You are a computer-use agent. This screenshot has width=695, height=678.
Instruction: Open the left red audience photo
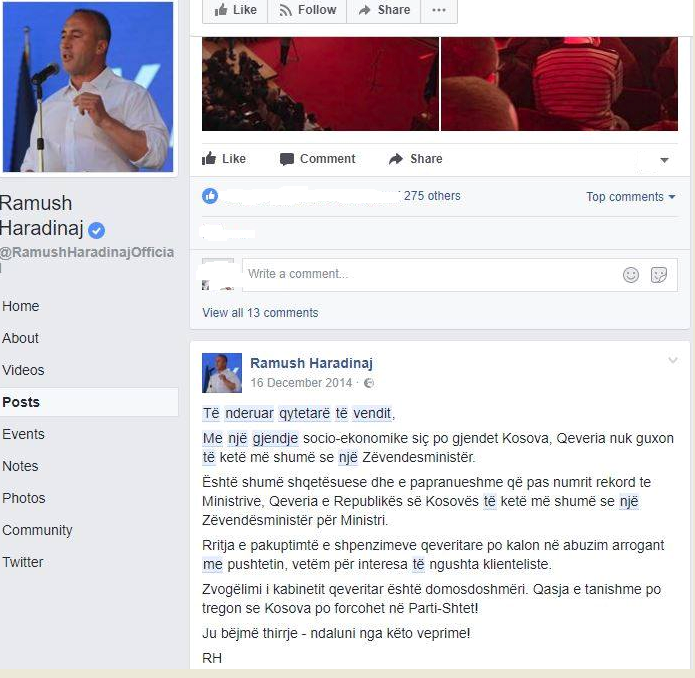coord(320,84)
